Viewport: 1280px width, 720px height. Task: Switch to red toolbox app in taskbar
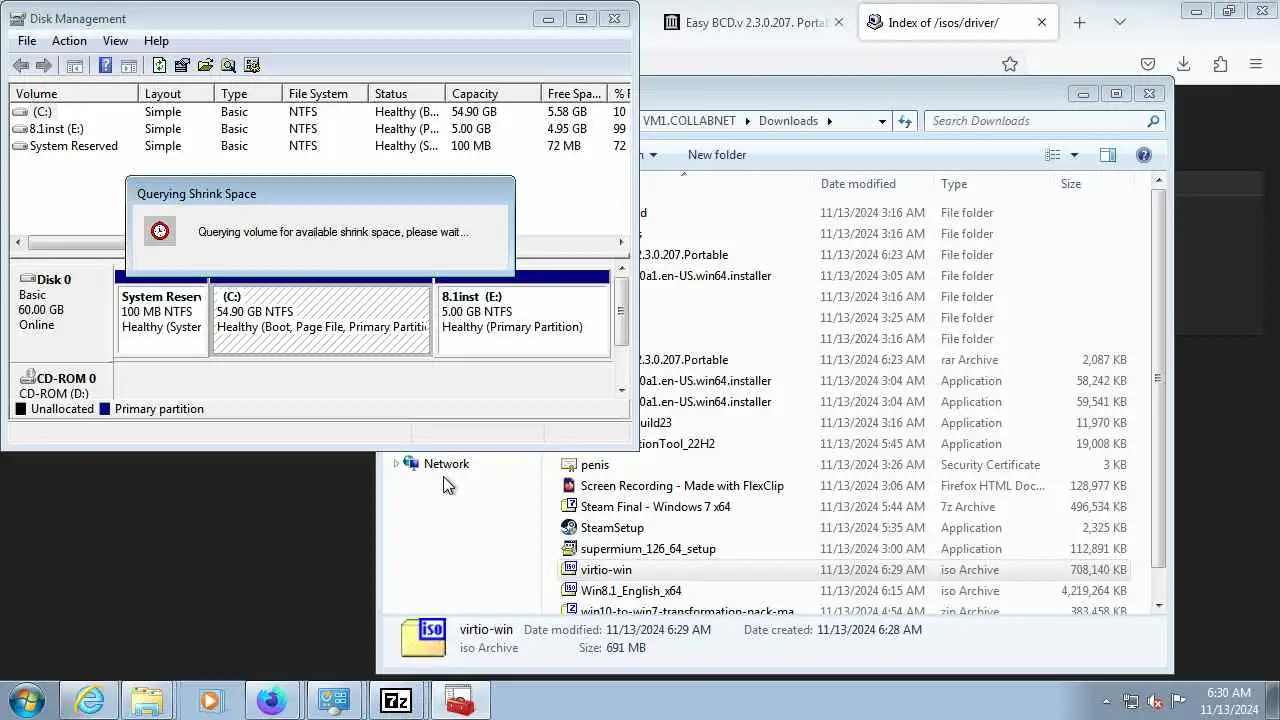pyautogui.click(x=459, y=701)
